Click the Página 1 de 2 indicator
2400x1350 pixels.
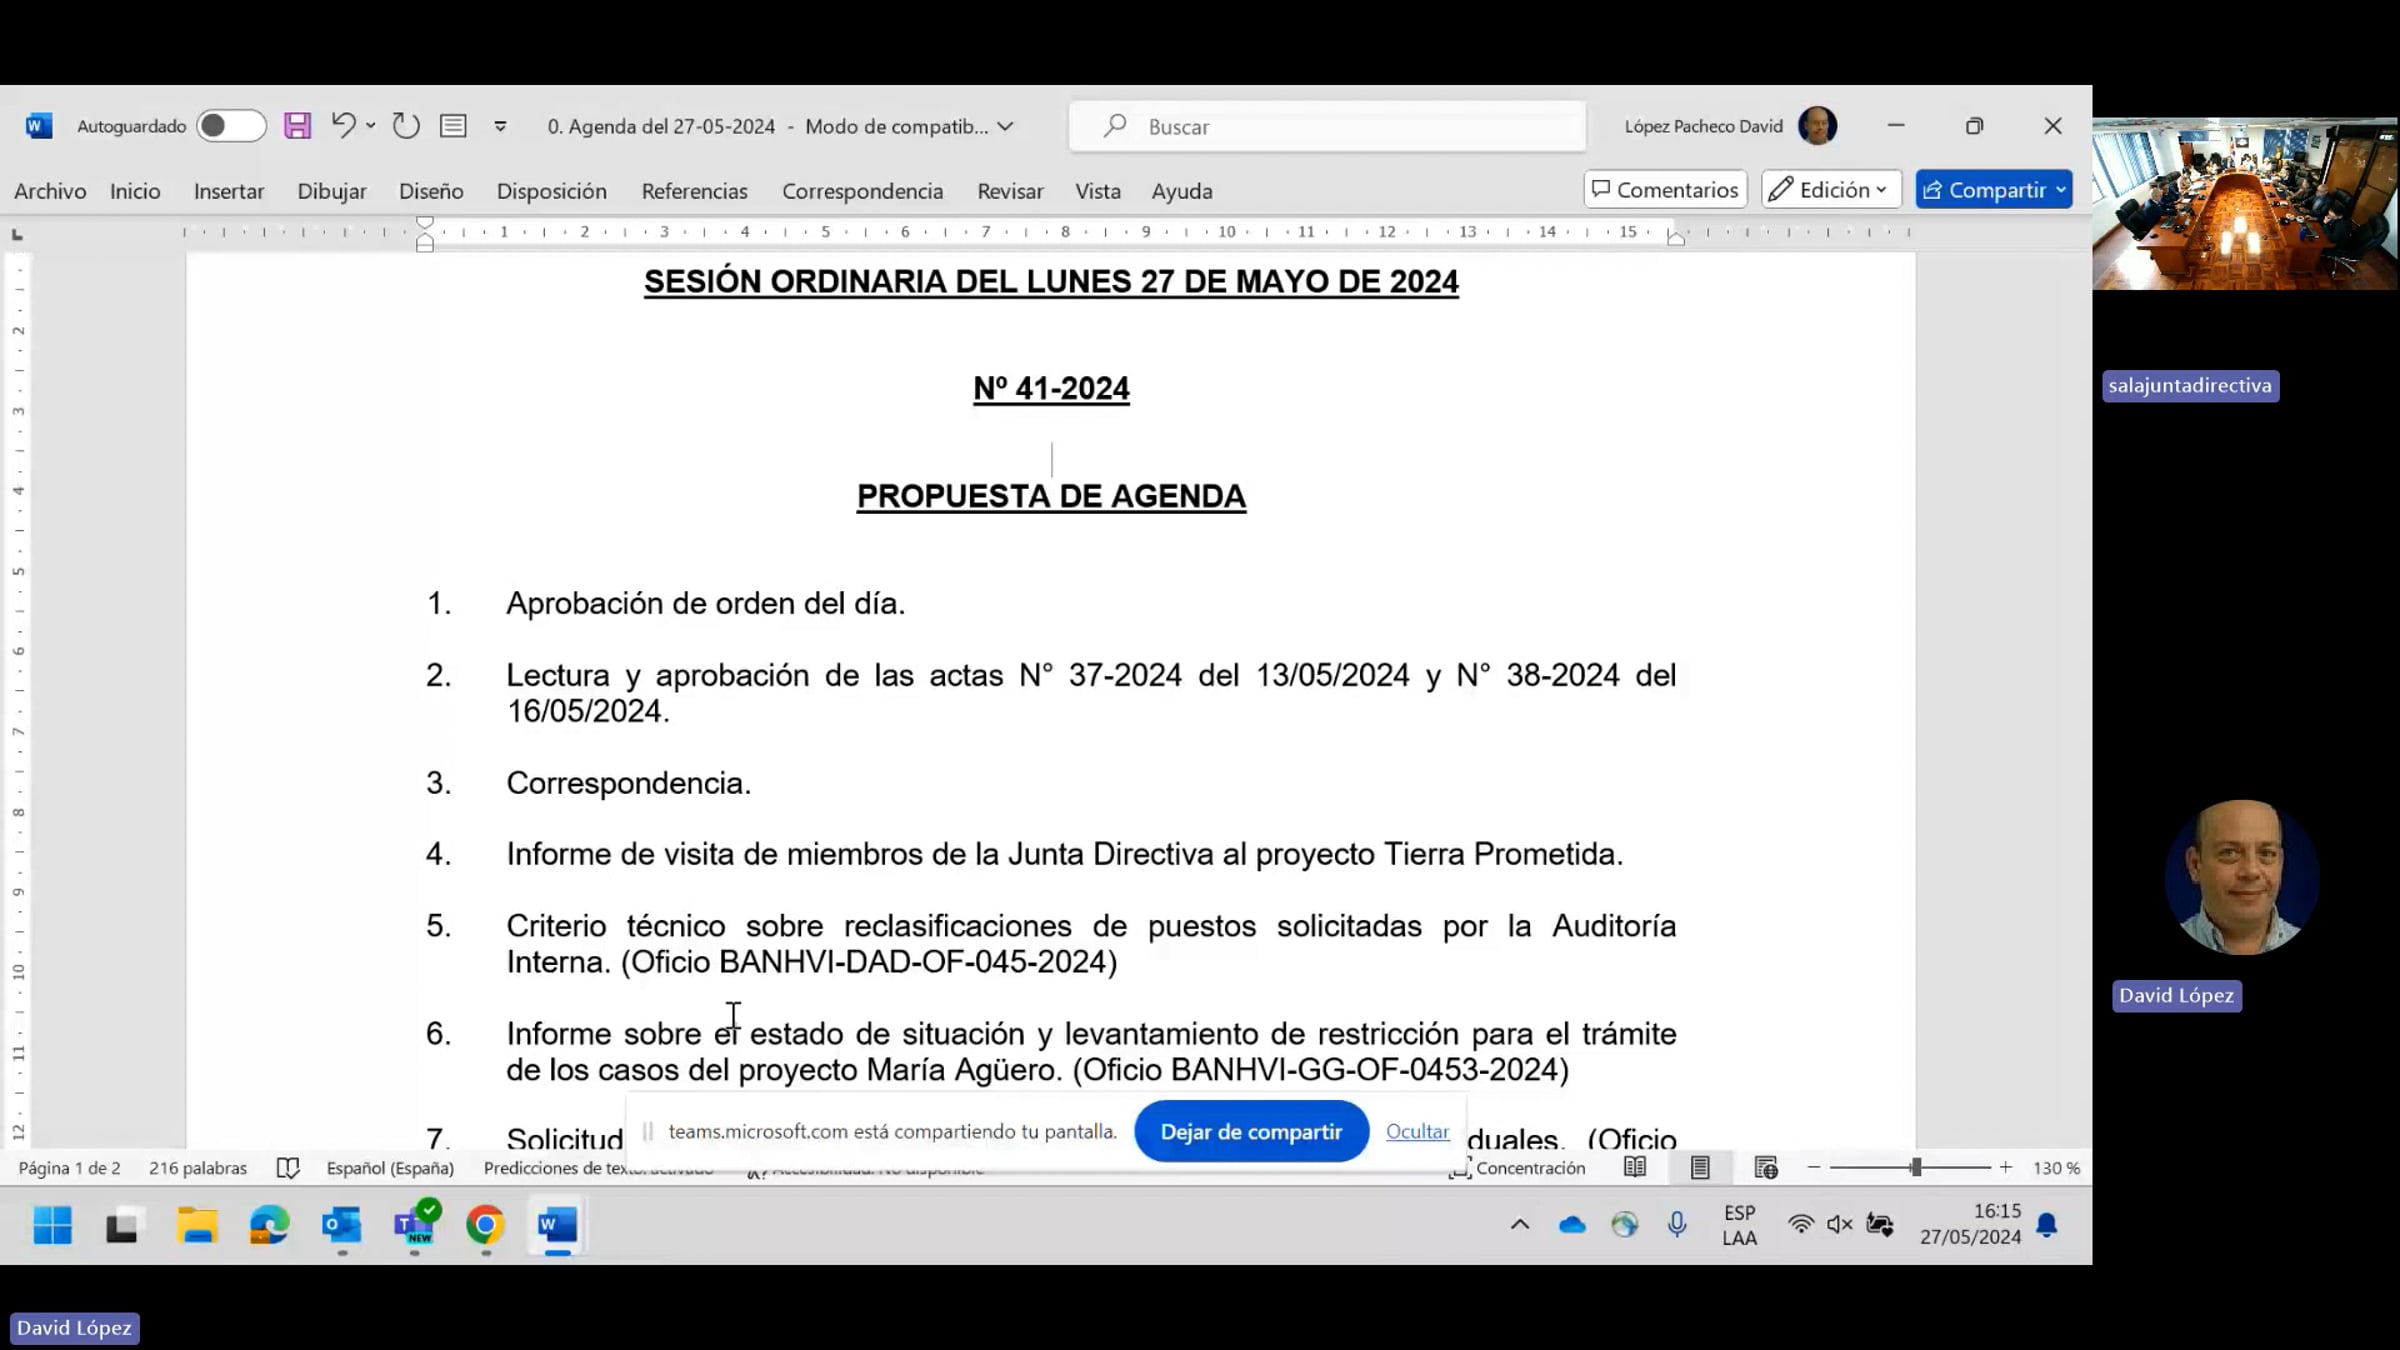point(69,1168)
